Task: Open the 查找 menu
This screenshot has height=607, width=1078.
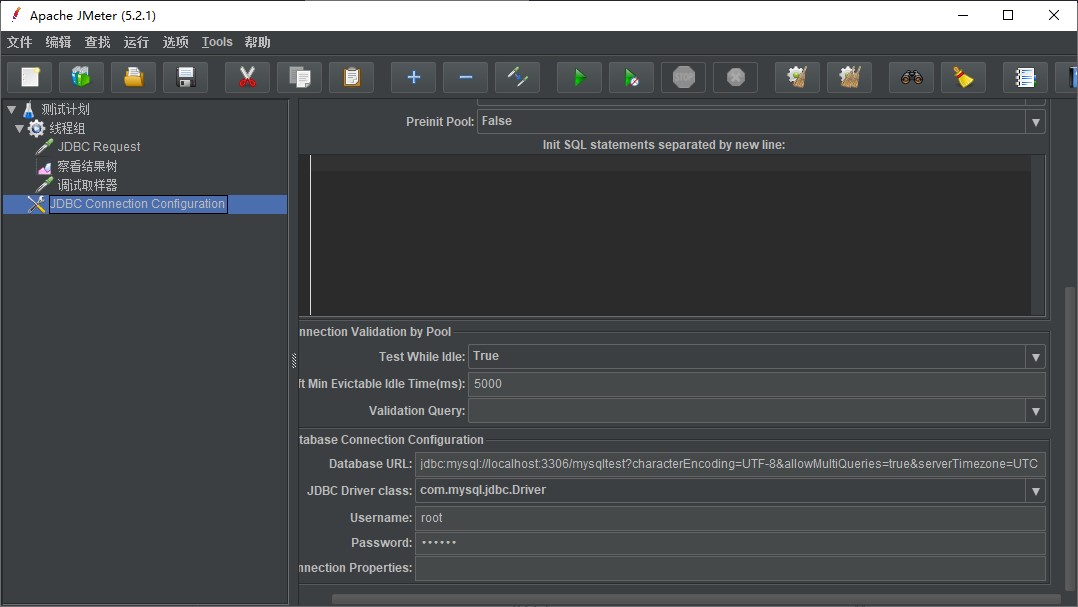Action: tap(97, 43)
